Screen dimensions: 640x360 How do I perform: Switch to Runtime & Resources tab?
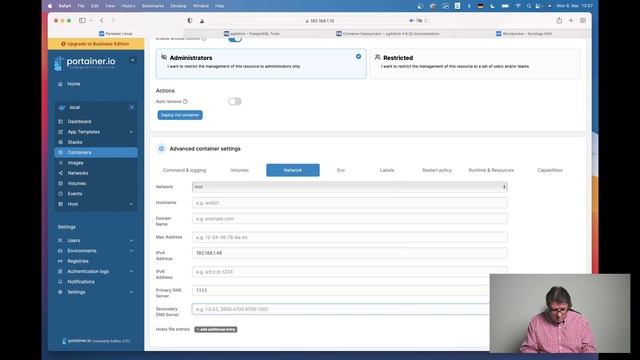point(491,170)
